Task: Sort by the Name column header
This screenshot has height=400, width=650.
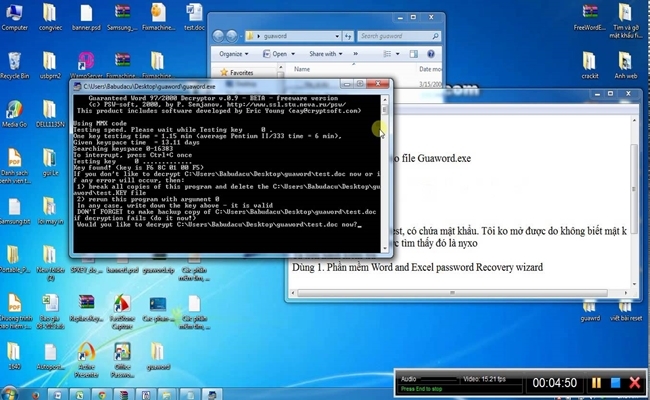Action: pyautogui.click(x=302, y=69)
